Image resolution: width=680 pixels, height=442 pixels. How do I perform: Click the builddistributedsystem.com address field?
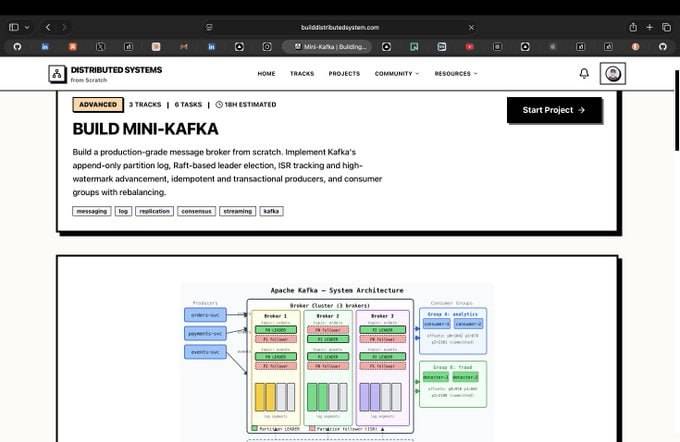point(340,27)
